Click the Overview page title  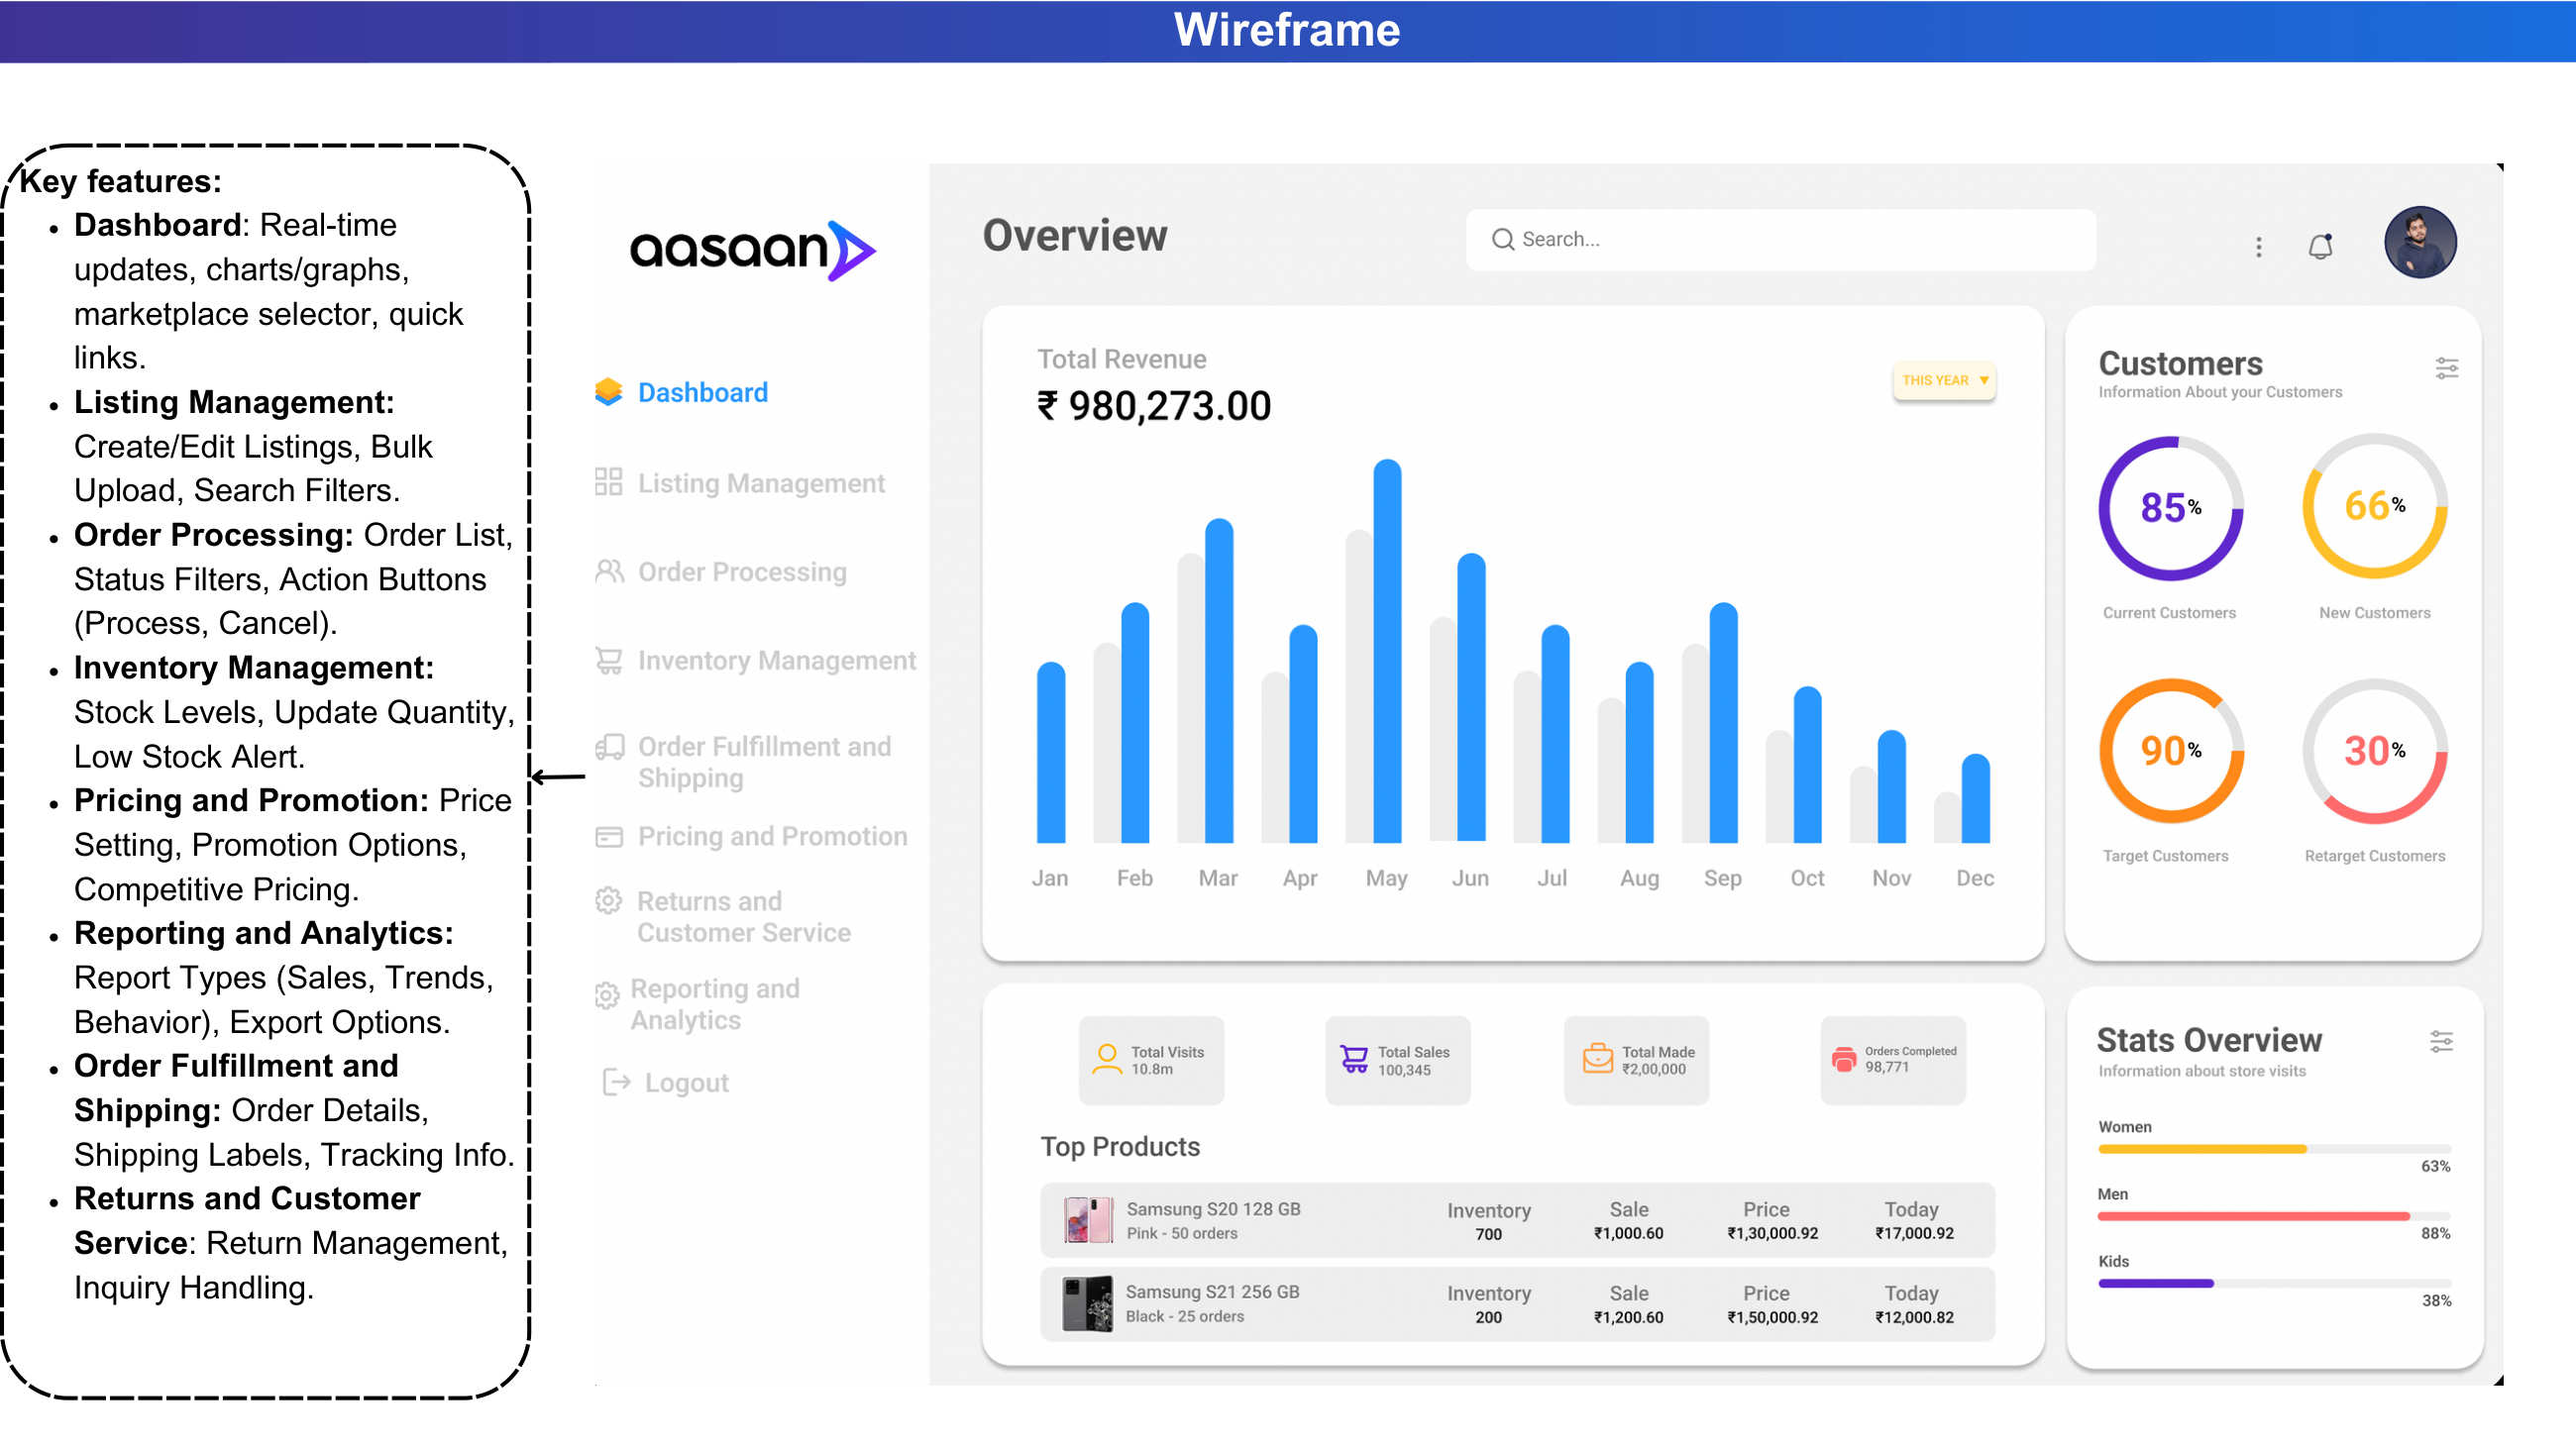1074,235
